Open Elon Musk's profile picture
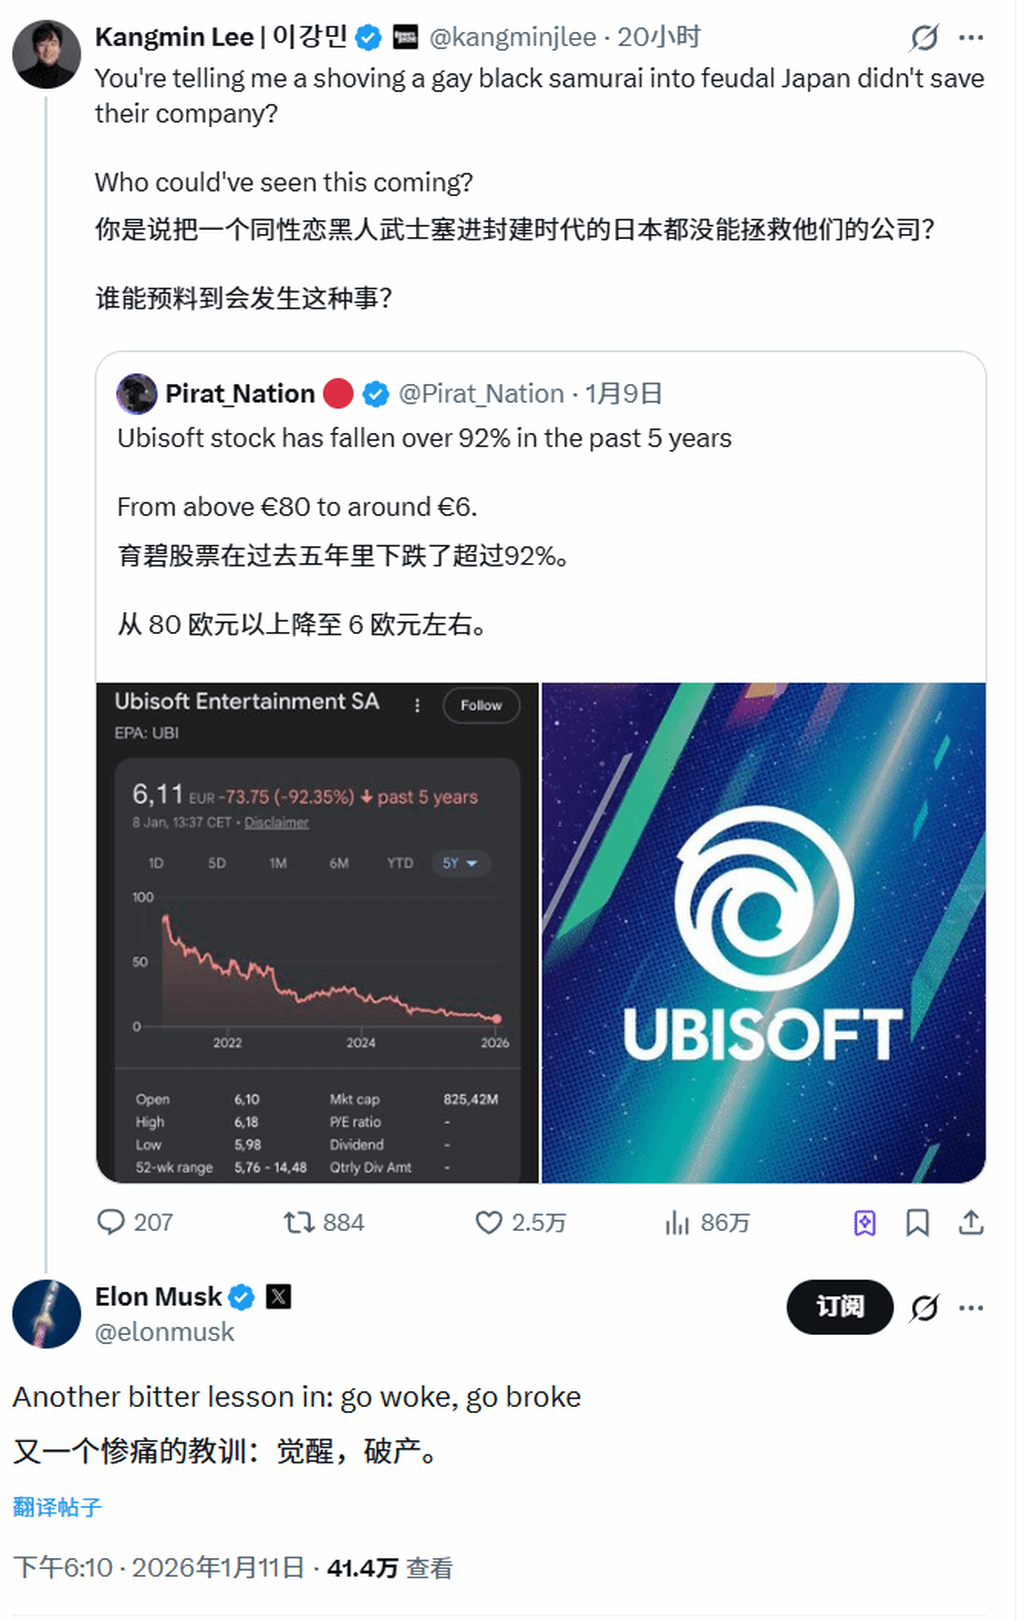 46,1313
